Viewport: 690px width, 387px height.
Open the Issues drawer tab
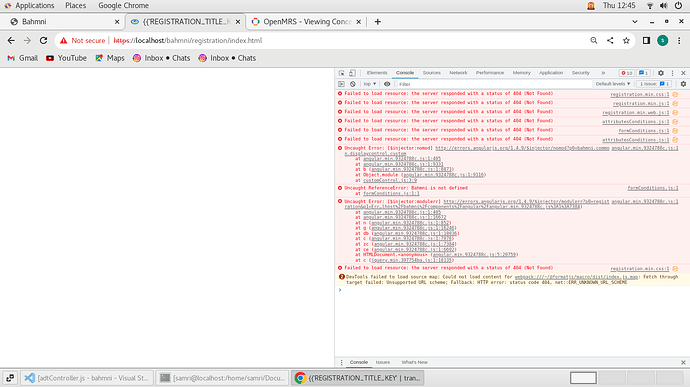(x=382, y=362)
